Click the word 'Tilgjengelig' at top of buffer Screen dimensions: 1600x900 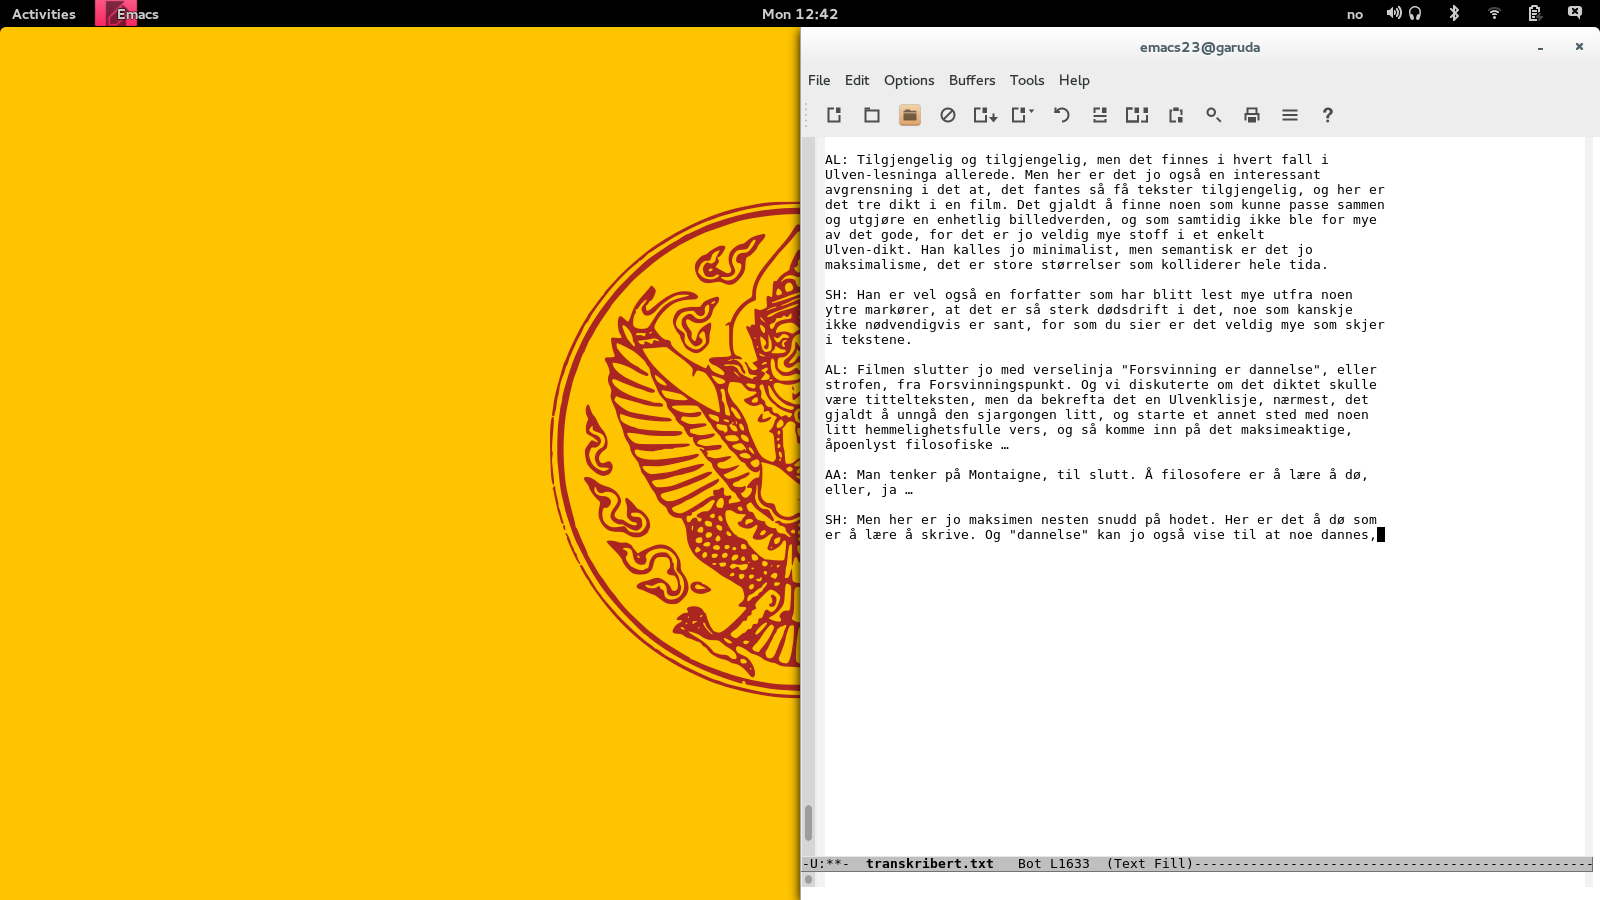click(x=905, y=160)
